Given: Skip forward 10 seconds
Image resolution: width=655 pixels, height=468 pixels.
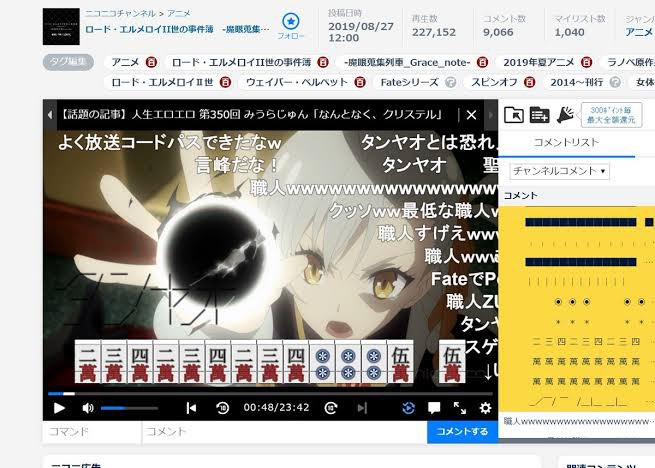Looking at the screenshot, I should click(331, 408).
